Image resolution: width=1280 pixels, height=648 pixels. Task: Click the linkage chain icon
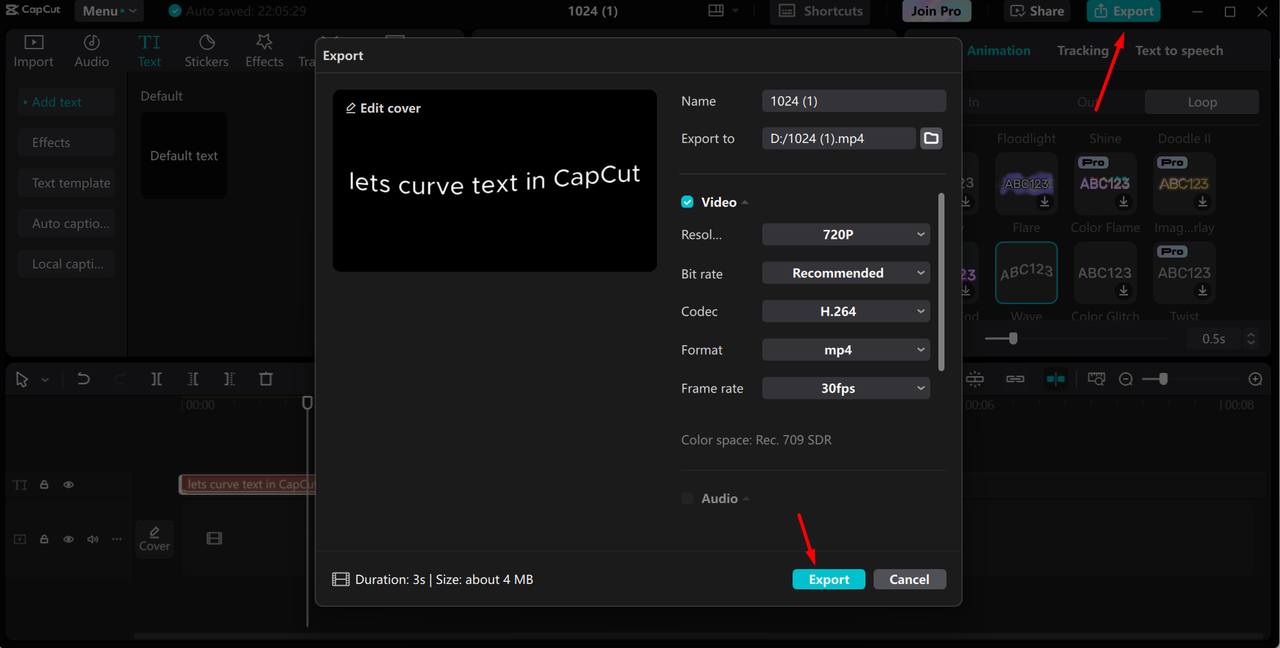click(x=1015, y=379)
